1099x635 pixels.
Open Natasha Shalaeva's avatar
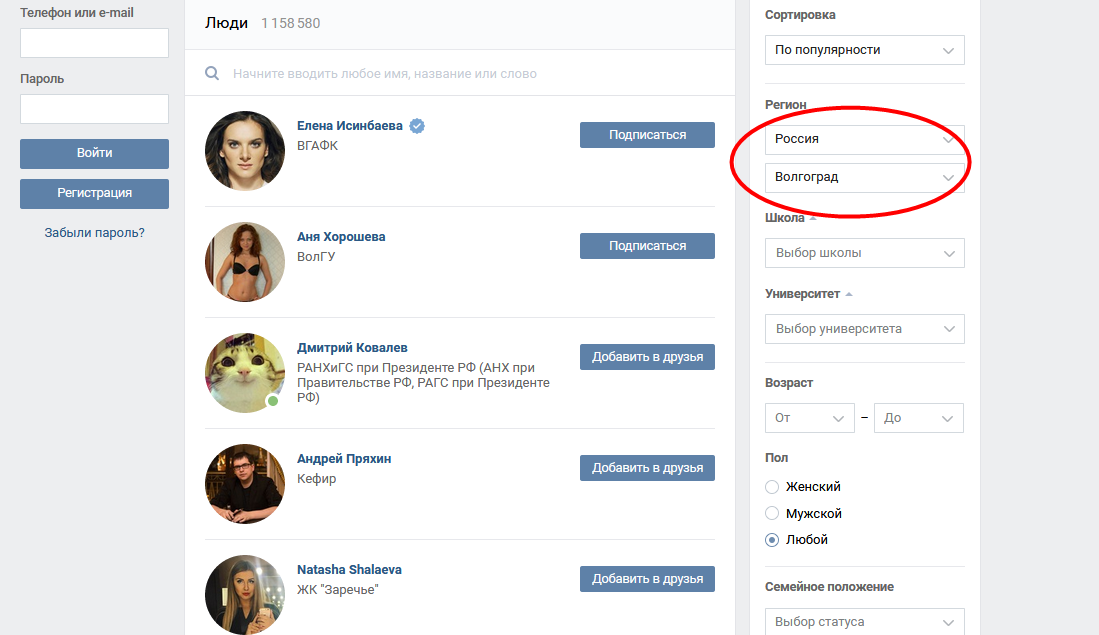[x=245, y=595]
